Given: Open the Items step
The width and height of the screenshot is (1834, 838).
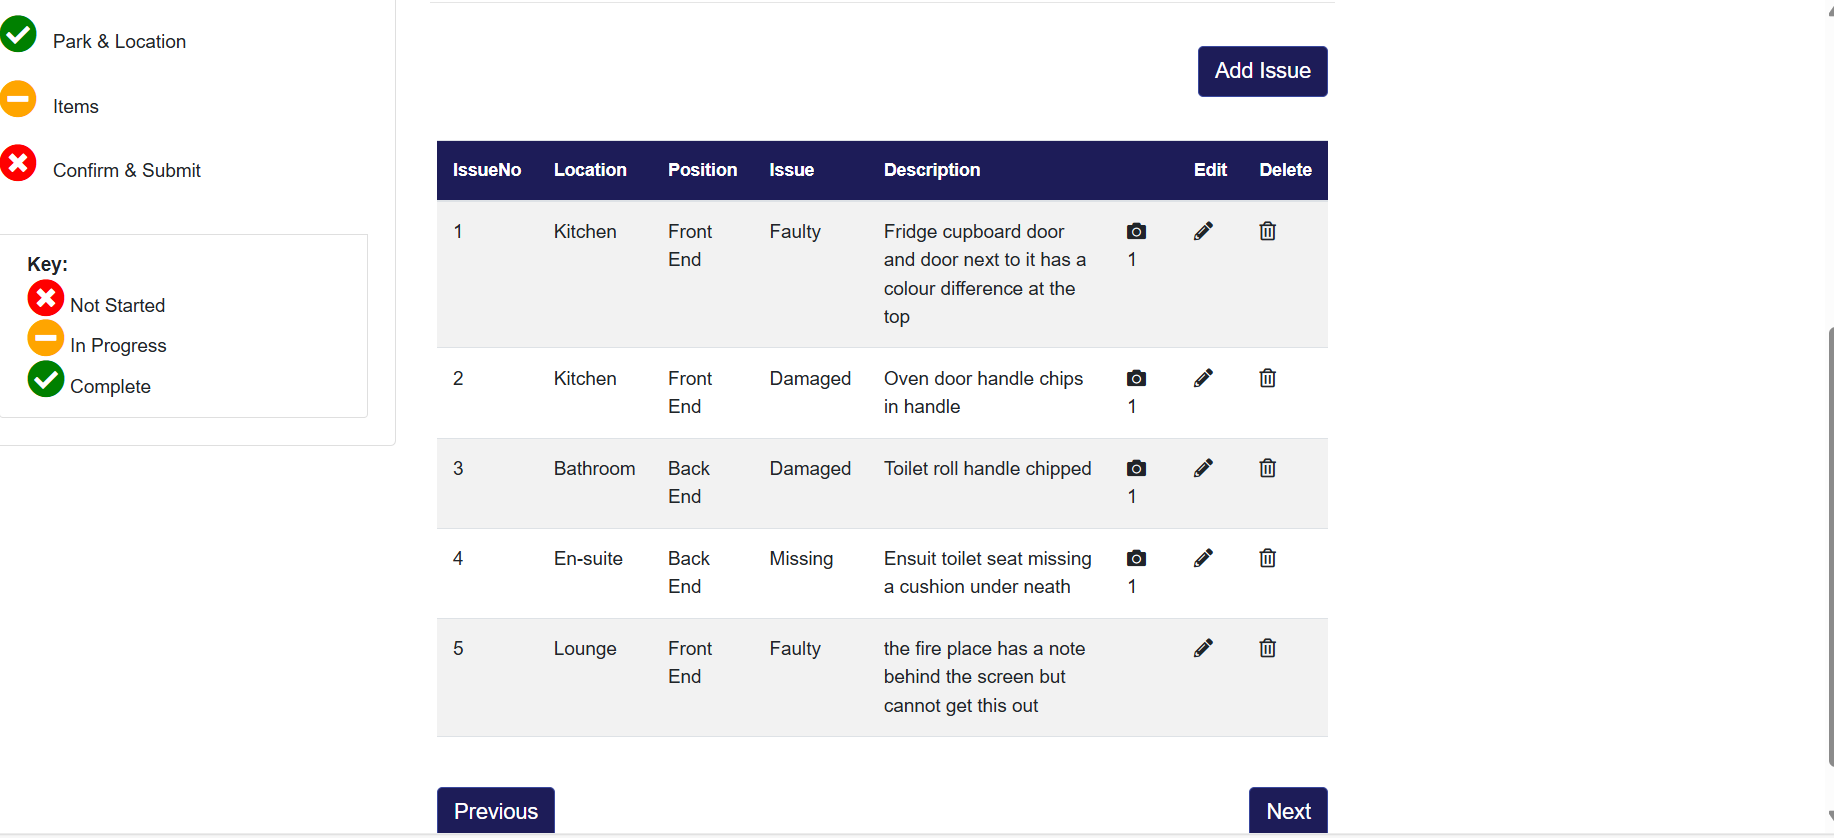Looking at the screenshot, I should 76,106.
